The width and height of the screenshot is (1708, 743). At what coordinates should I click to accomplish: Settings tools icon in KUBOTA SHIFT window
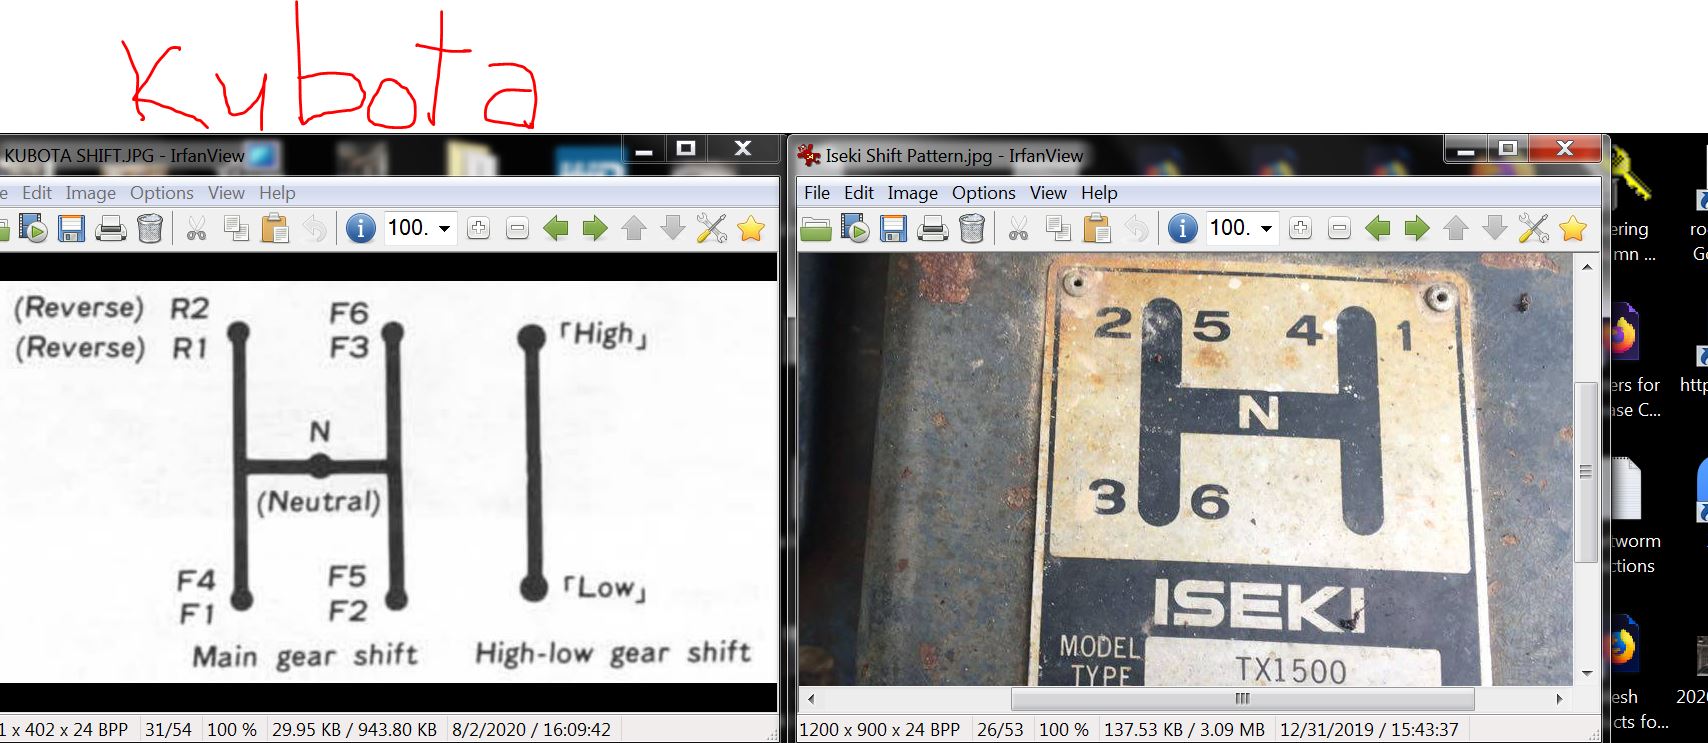point(711,229)
